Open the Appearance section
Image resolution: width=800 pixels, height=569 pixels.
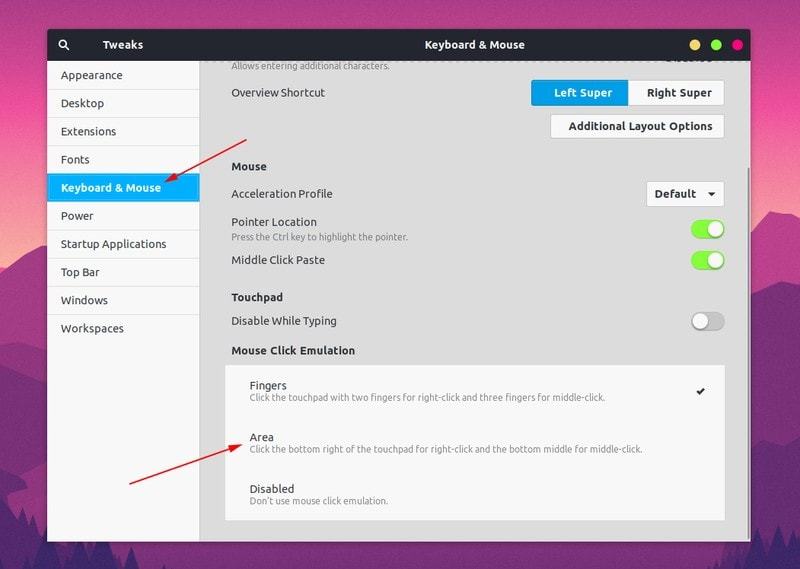click(92, 75)
